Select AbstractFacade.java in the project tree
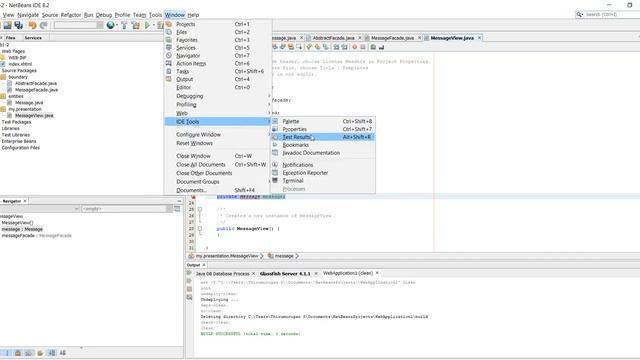640x360 pixels. 36,83
